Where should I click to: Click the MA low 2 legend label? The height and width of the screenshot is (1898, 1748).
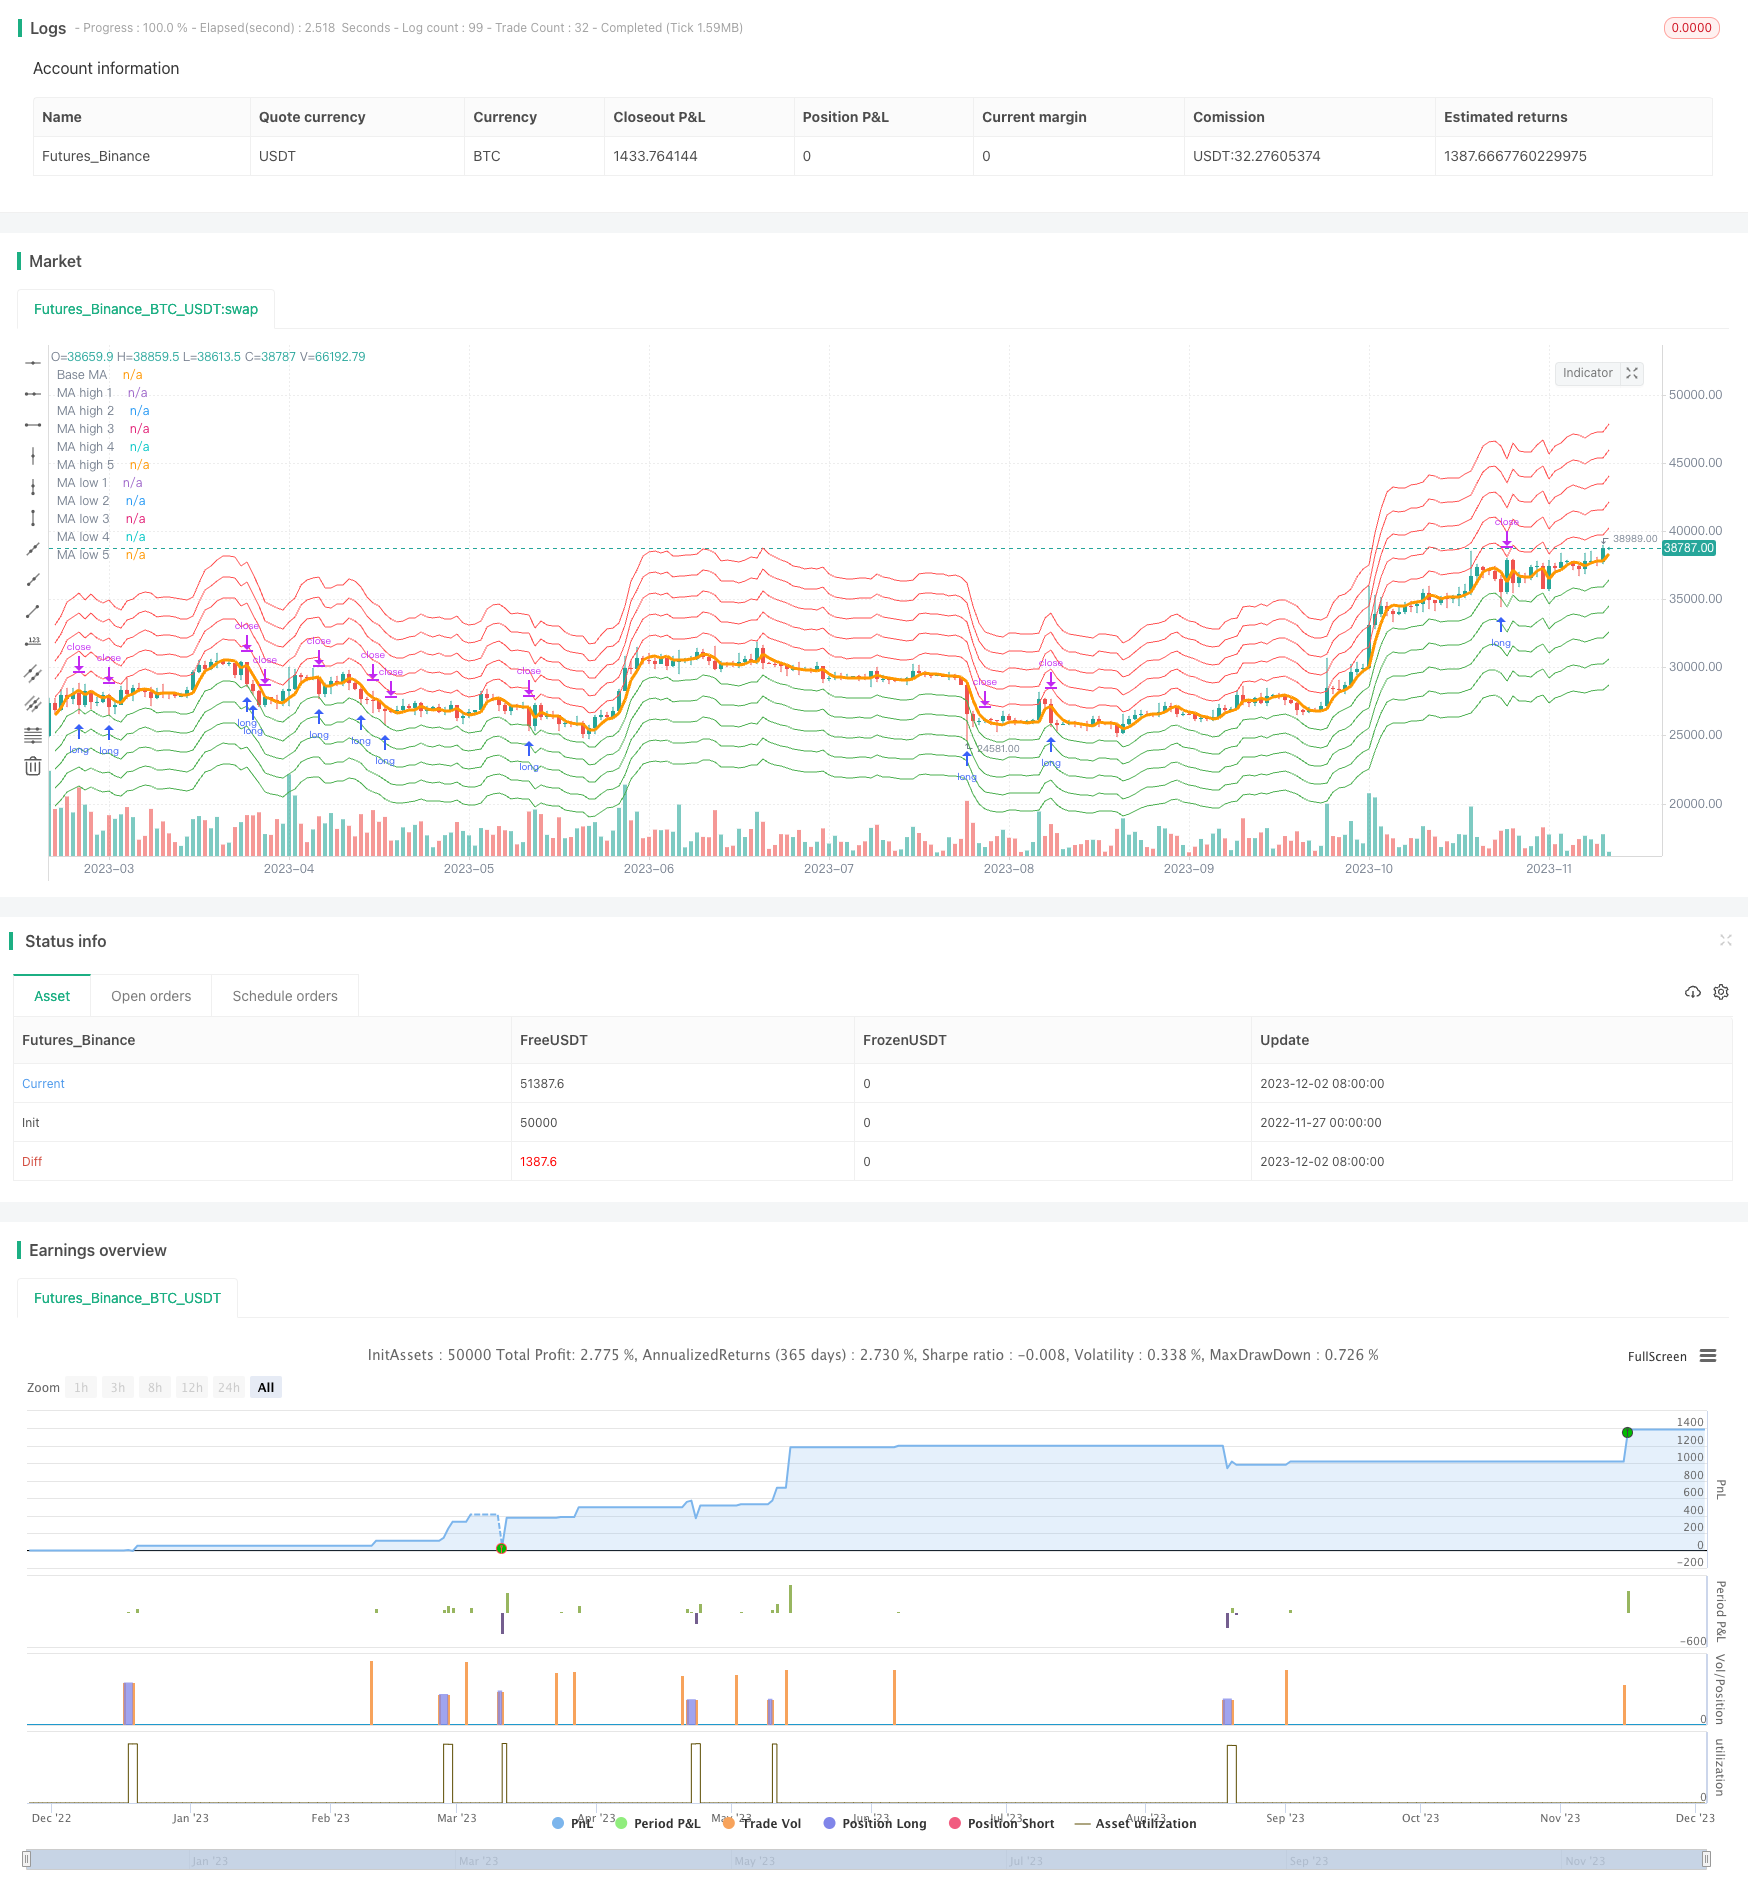point(83,501)
